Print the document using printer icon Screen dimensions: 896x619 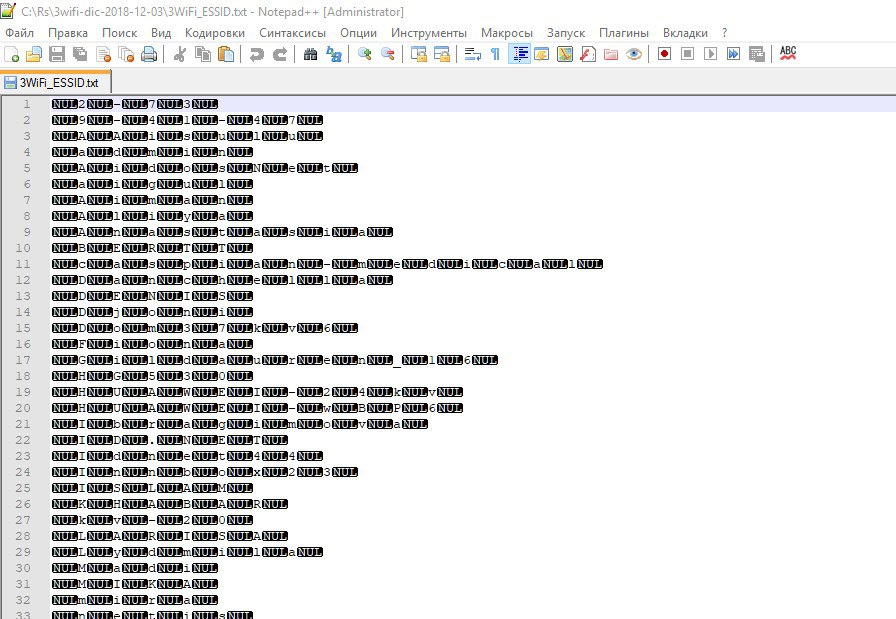click(149, 54)
